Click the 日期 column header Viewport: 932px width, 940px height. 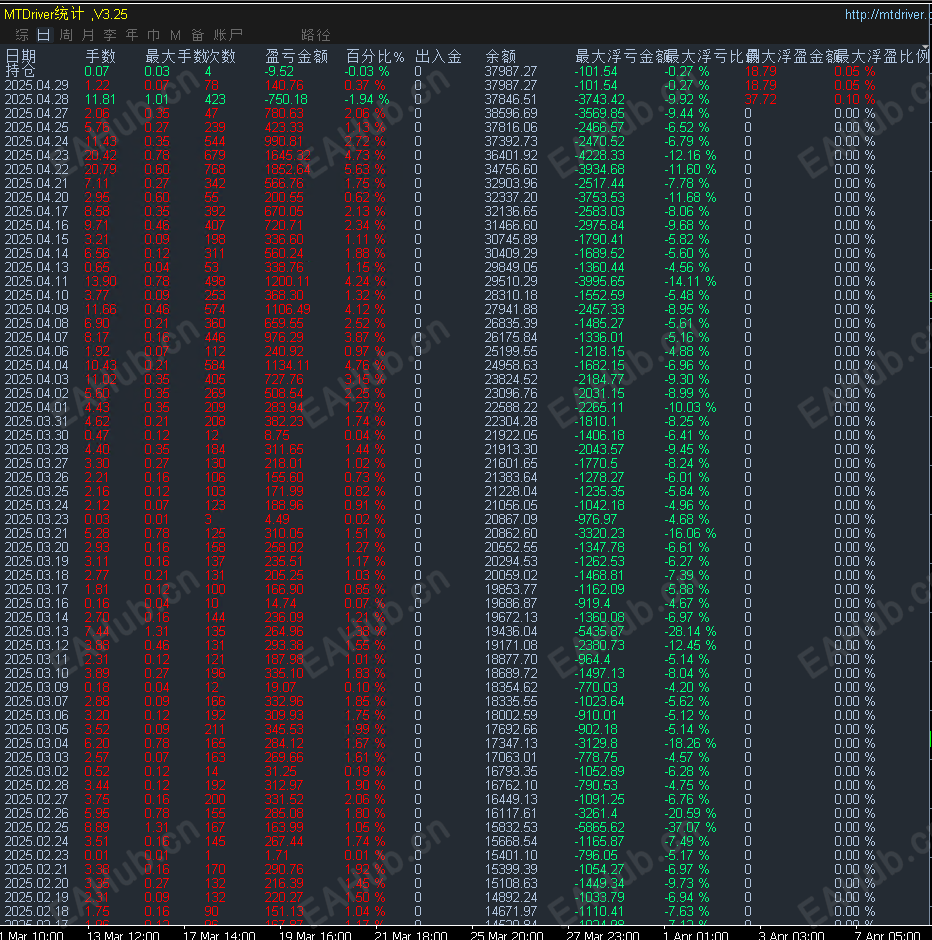point(20,56)
